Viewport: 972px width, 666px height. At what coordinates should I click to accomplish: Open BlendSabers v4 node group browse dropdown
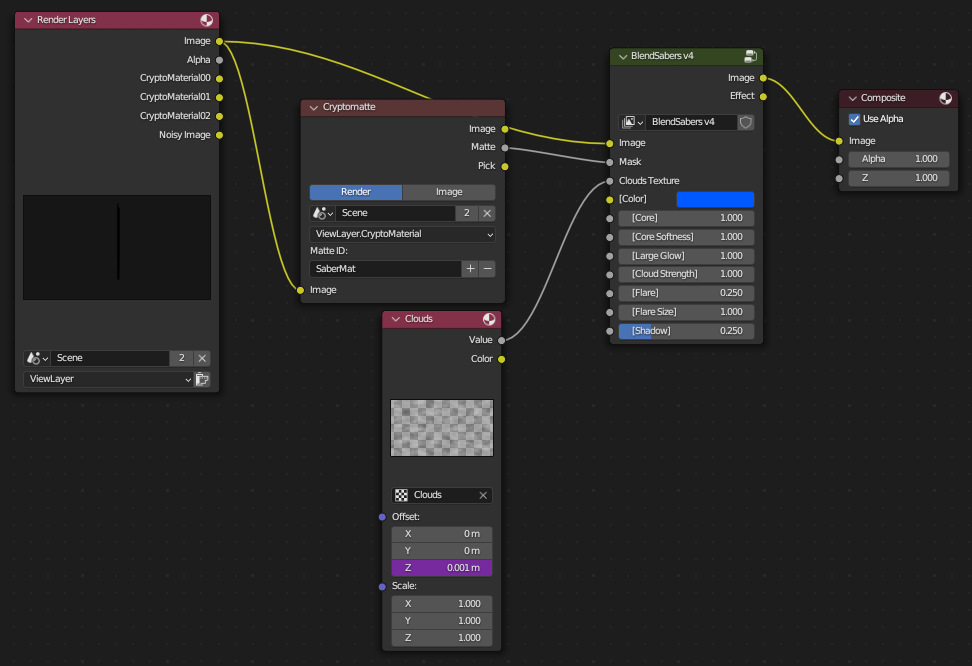coord(632,122)
